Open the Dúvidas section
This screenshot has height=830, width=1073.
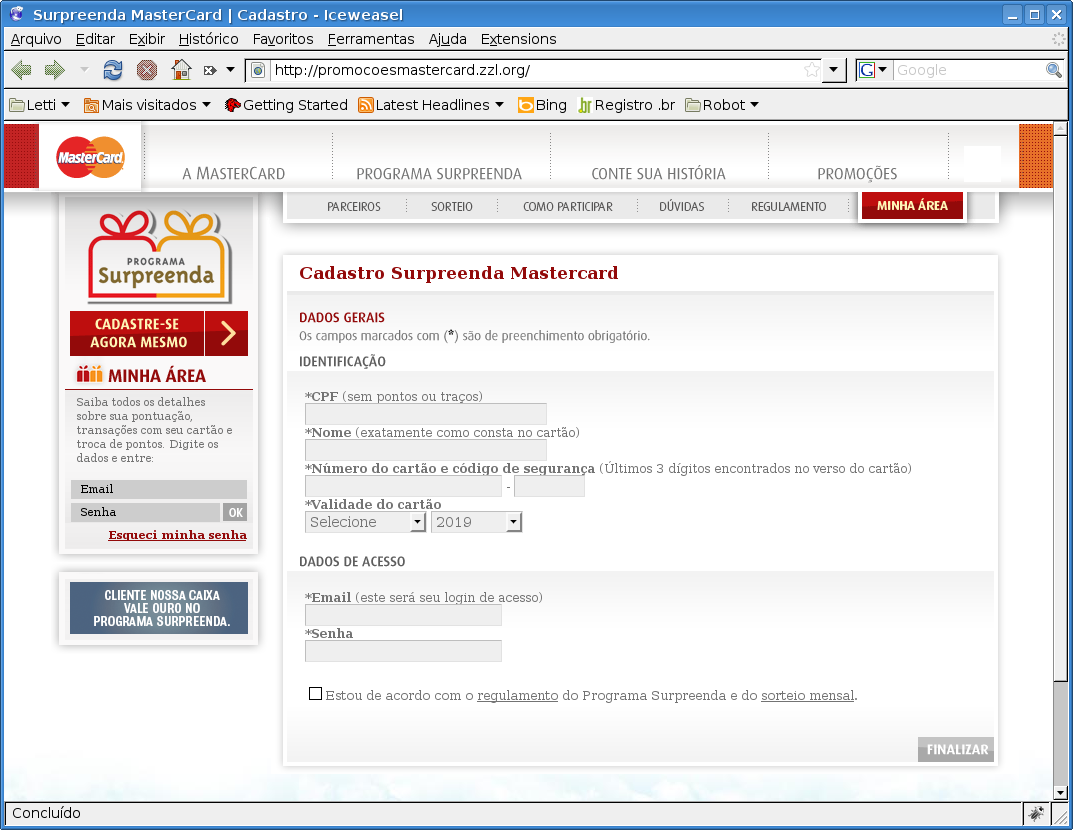(x=682, y=206)
